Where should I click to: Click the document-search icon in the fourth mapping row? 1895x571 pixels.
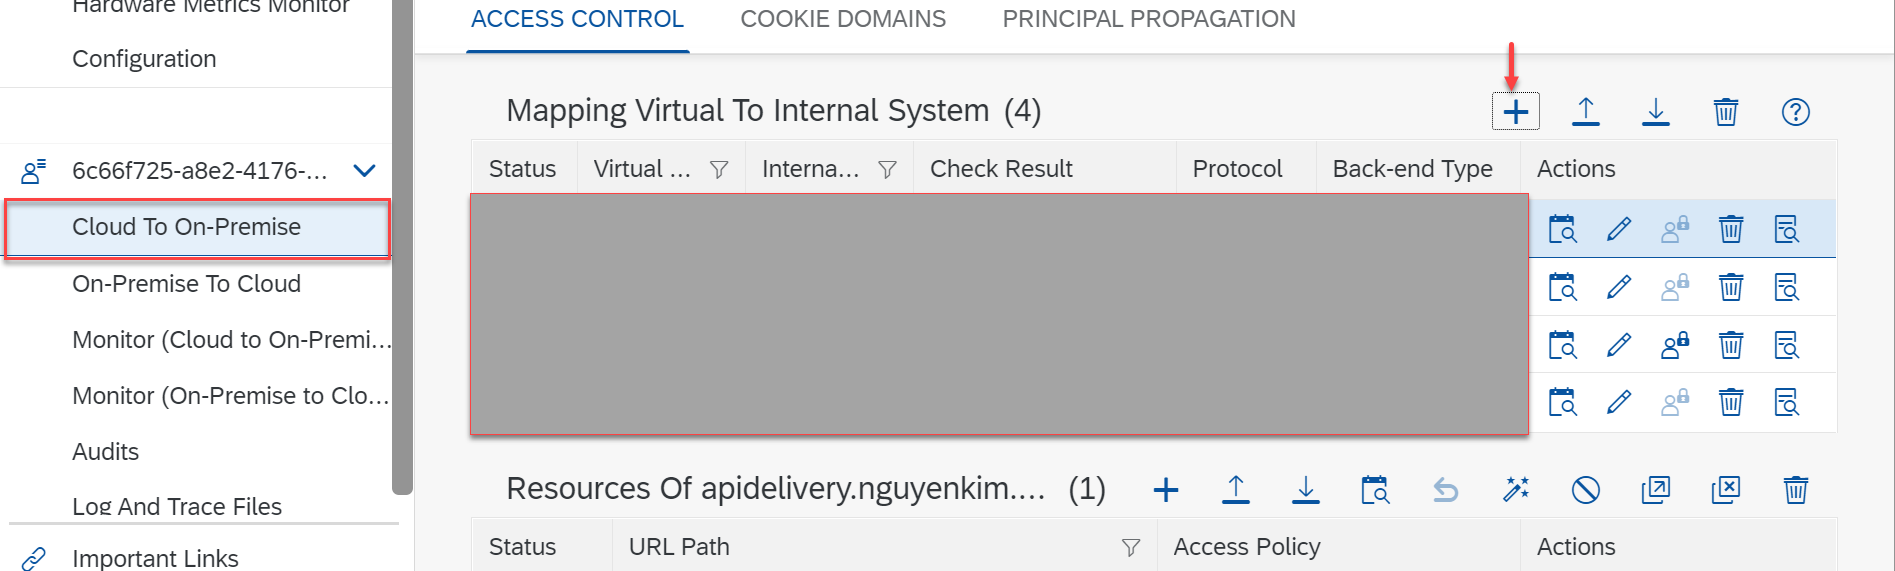[1786, 402]
